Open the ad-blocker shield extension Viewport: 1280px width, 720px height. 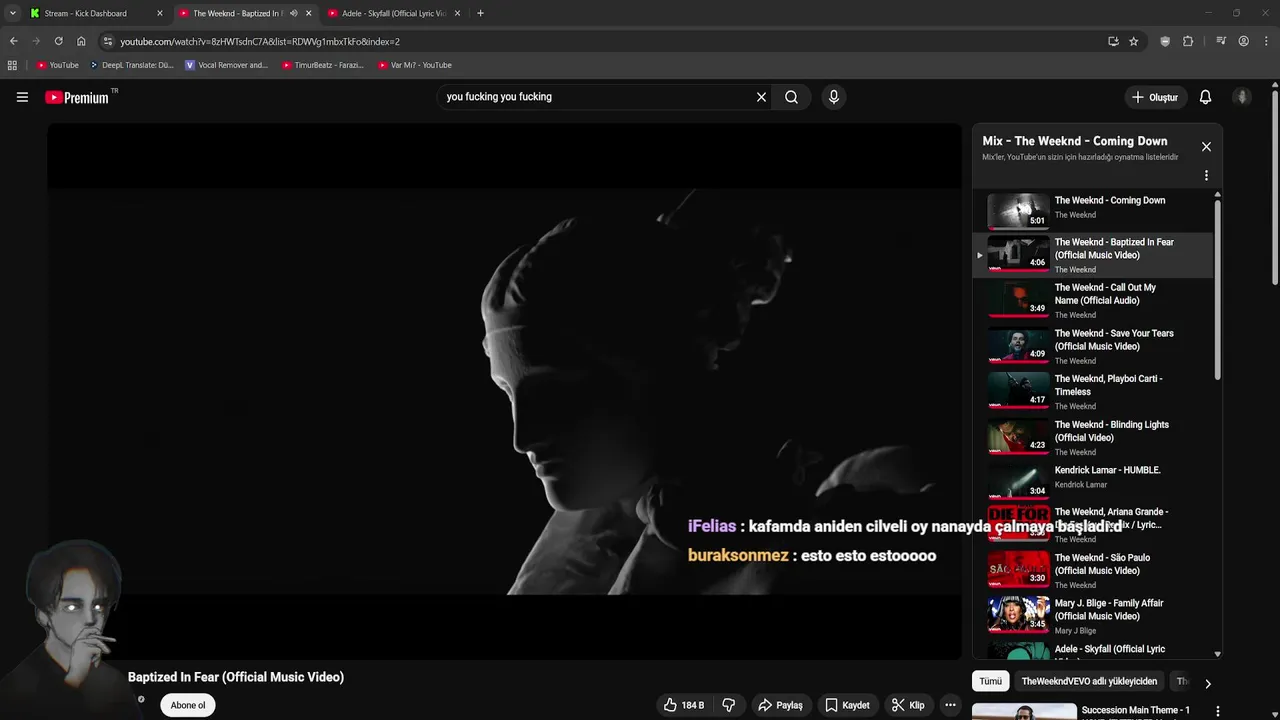point(1165,41)
